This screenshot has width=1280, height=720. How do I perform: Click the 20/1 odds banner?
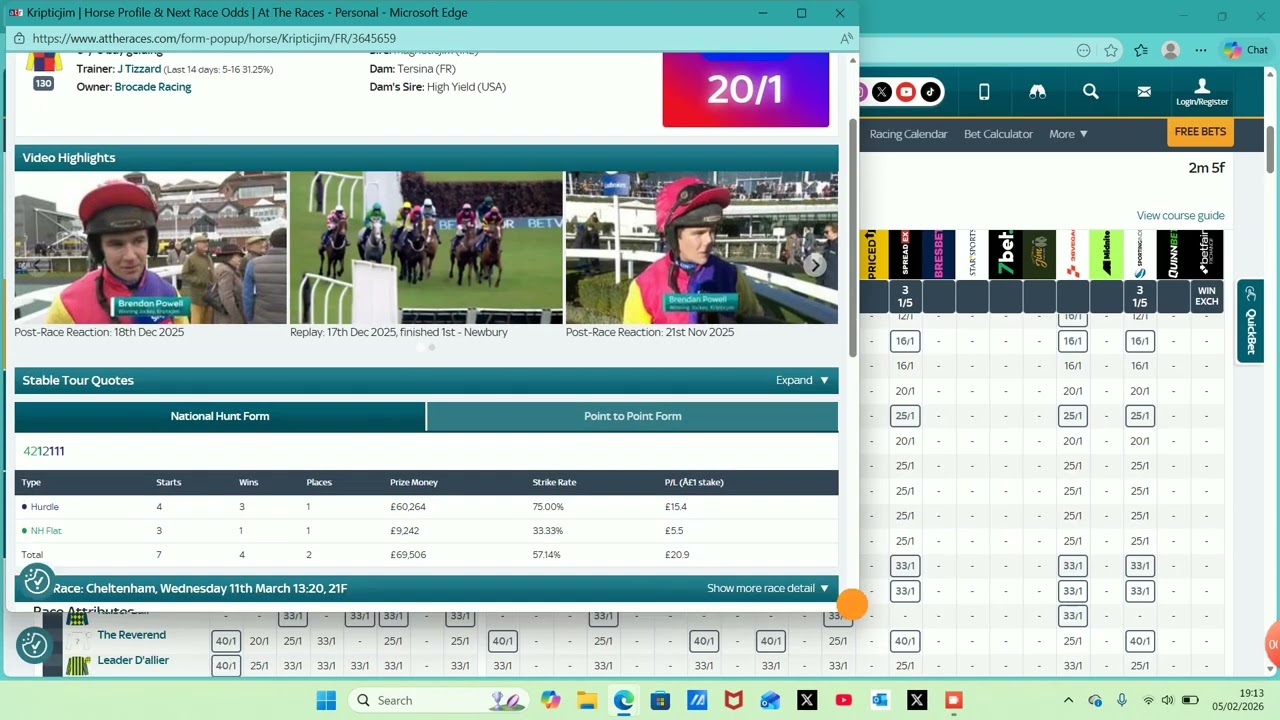click(745, 90)
